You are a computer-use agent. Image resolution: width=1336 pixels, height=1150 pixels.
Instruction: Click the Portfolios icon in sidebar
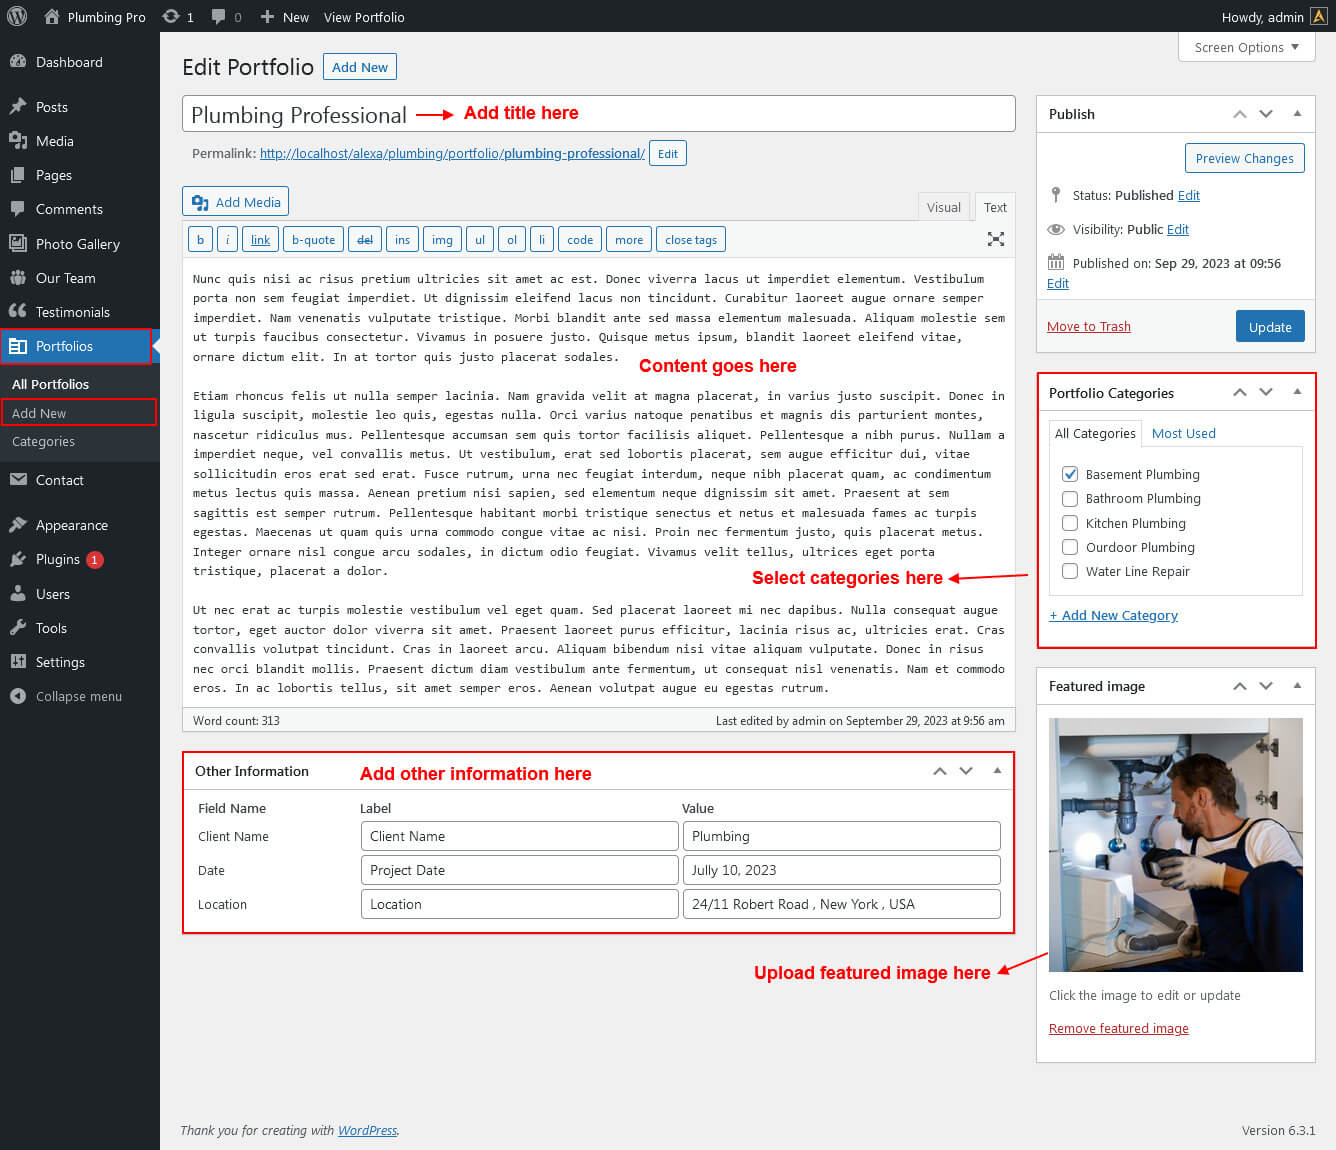point(18,345)
